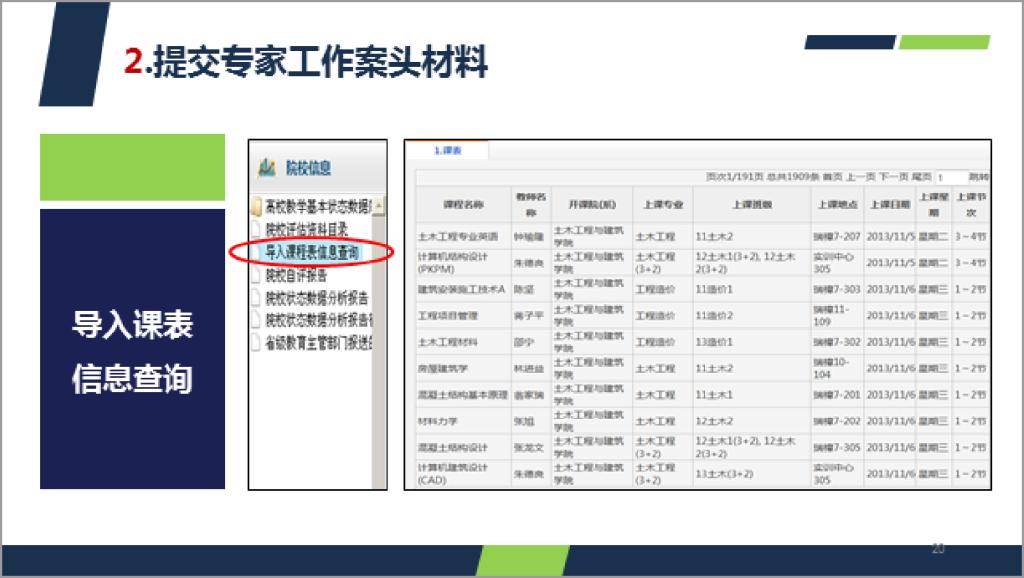Click the 7-202 classroom location cell
The height and width of the screenshot is (578, 1024).
837,421
